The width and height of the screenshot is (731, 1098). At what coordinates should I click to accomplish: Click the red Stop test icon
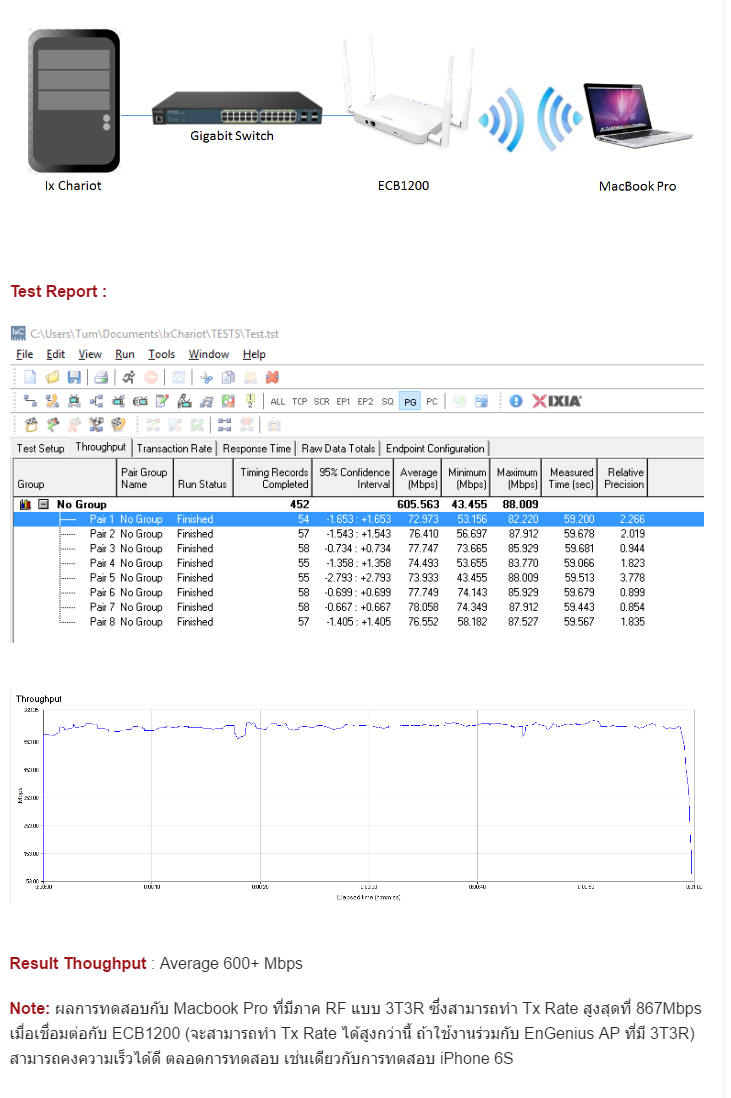coord(151,377)
